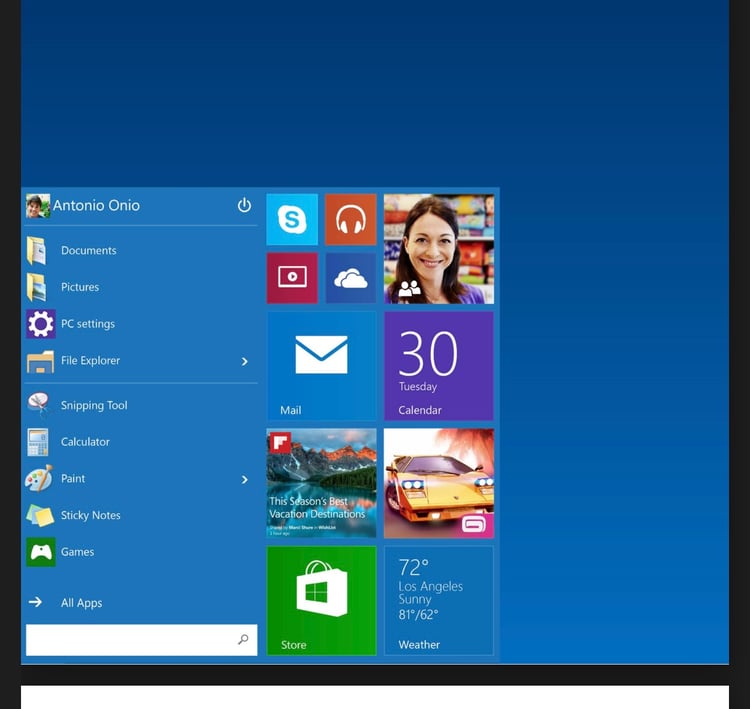Open the Video tile
The image size is (750, 709).
tap(292, 278)
